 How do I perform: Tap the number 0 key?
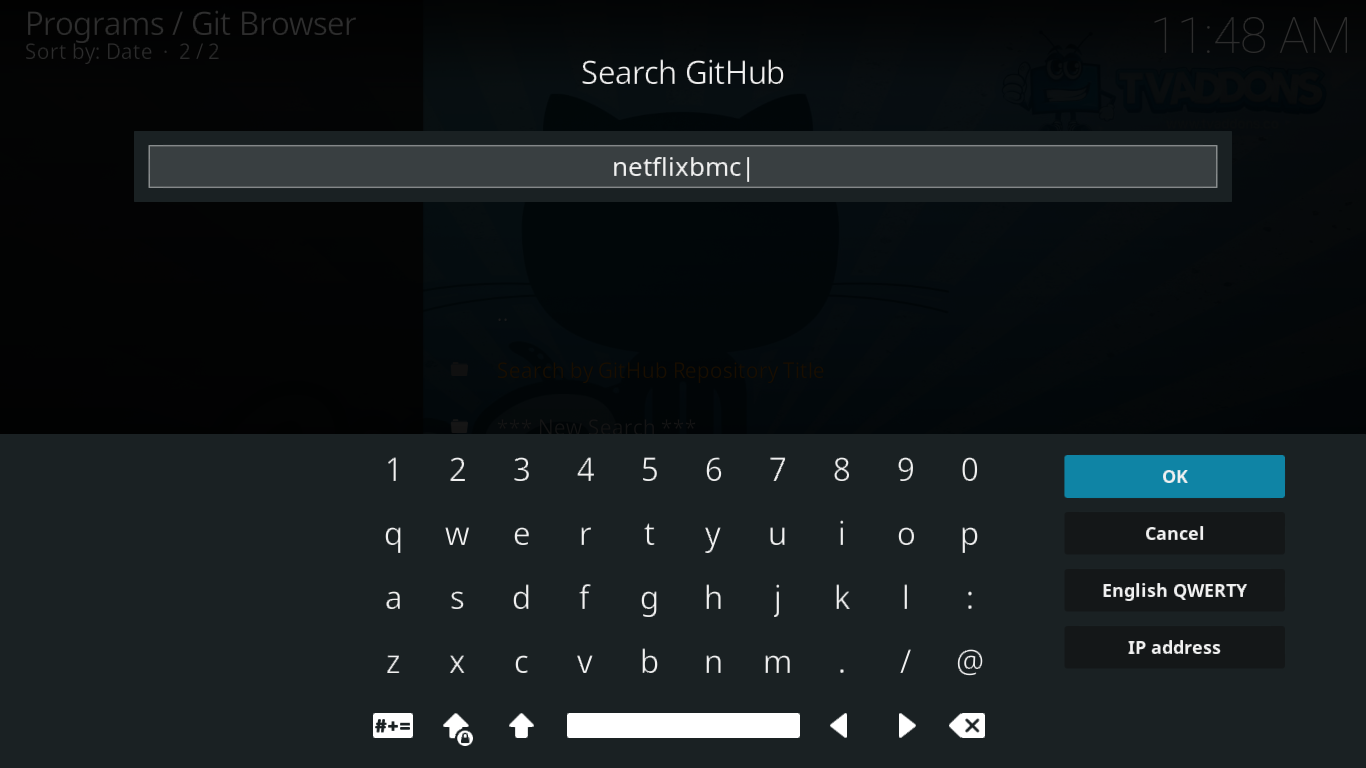[x=969, y=470]
